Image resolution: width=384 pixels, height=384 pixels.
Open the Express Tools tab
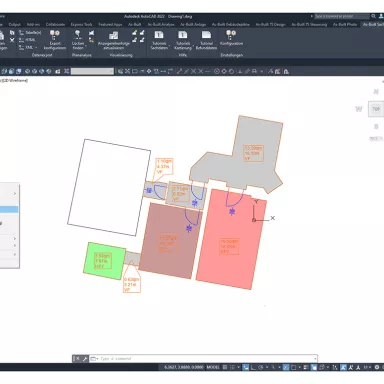pos(81,24)
